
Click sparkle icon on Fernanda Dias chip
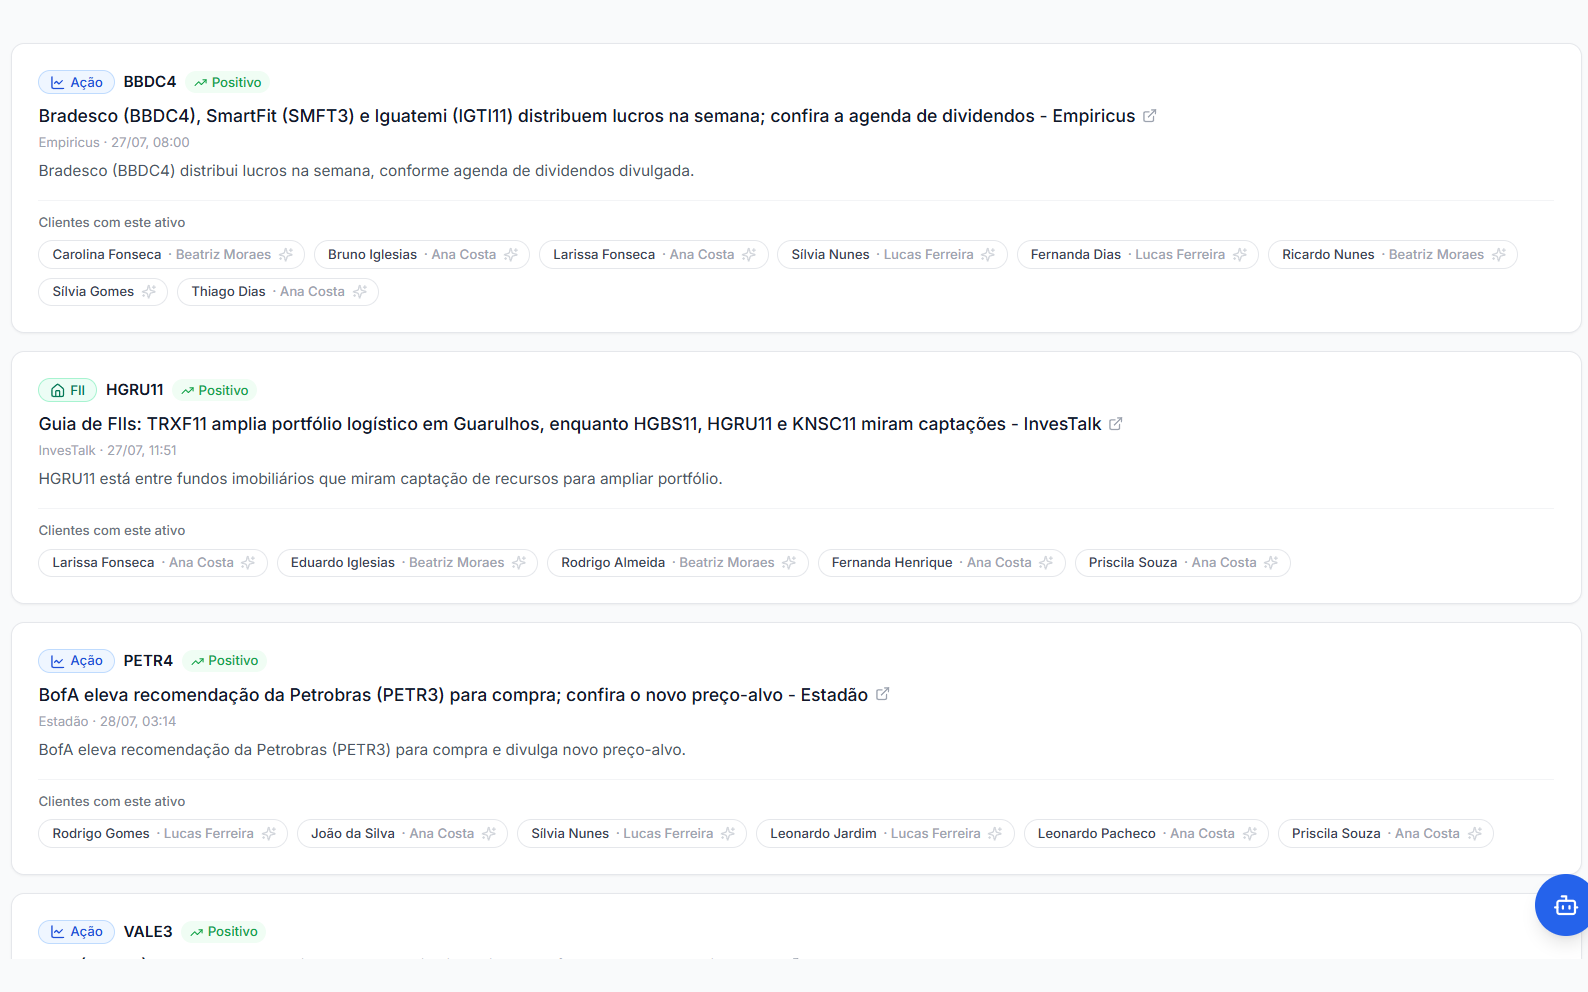1240,255
